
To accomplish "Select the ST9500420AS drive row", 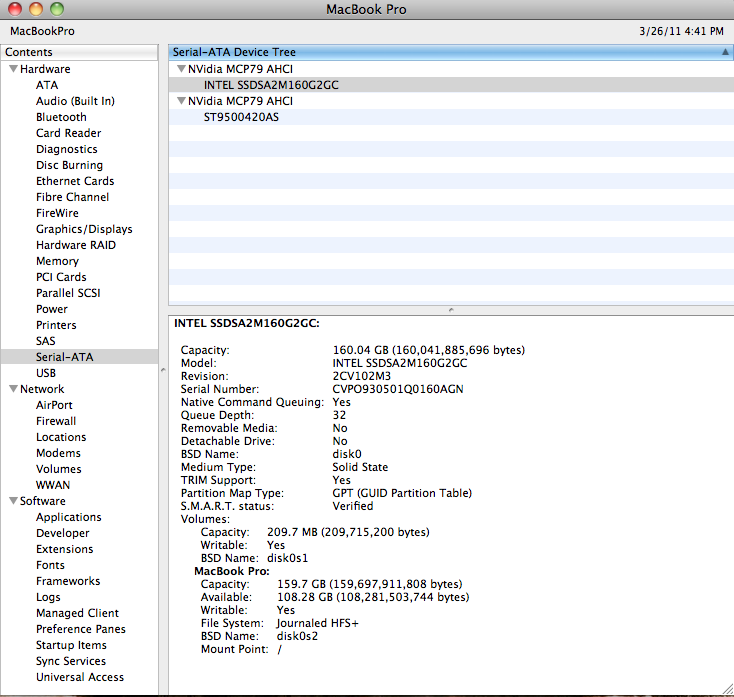I will [451, 117].
